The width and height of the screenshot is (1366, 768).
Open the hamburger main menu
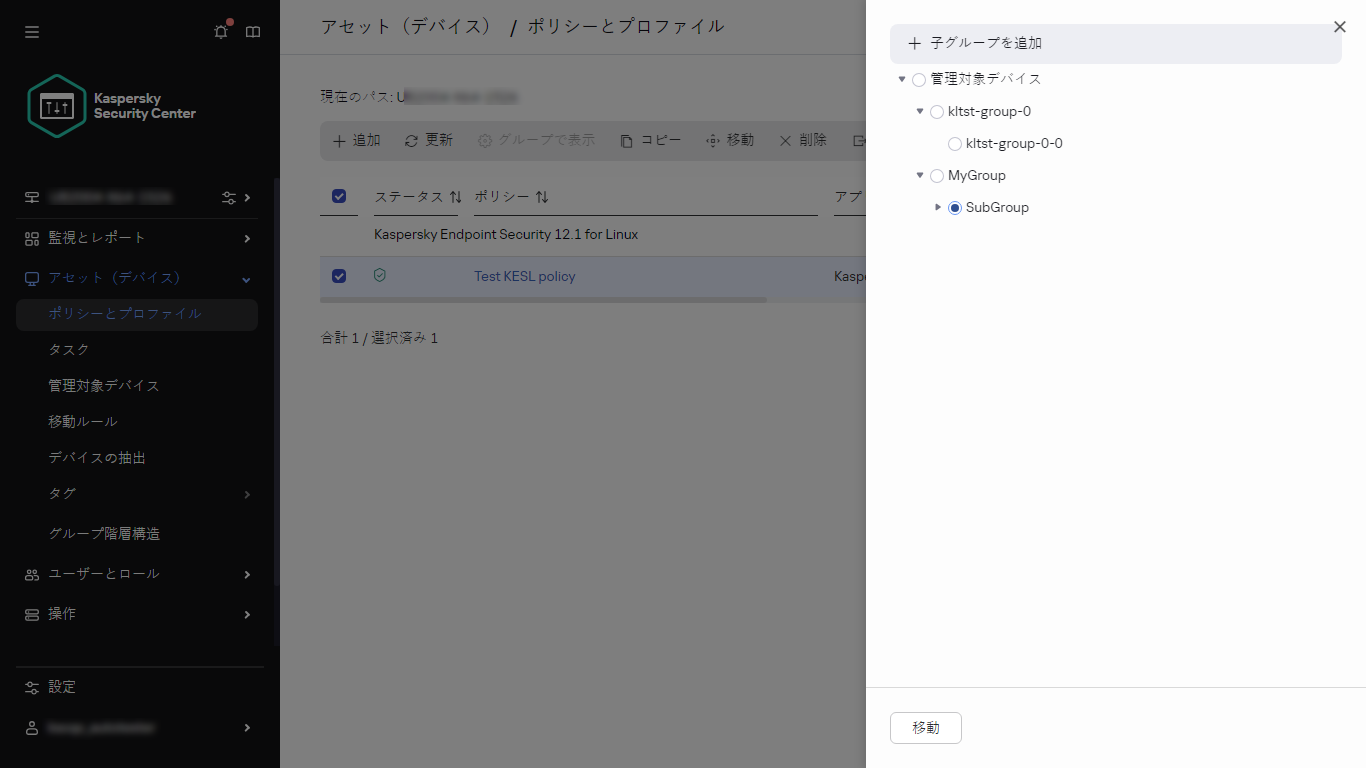(x=31, y=31)
